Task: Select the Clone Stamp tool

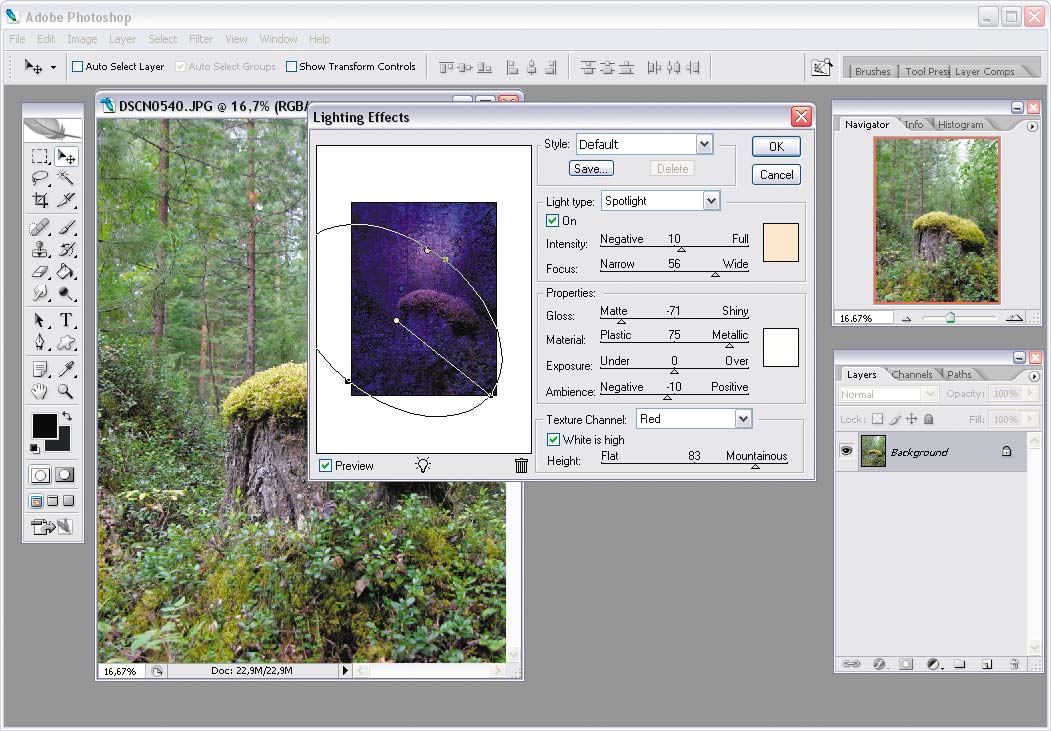Action: click(x=40, y=249)
